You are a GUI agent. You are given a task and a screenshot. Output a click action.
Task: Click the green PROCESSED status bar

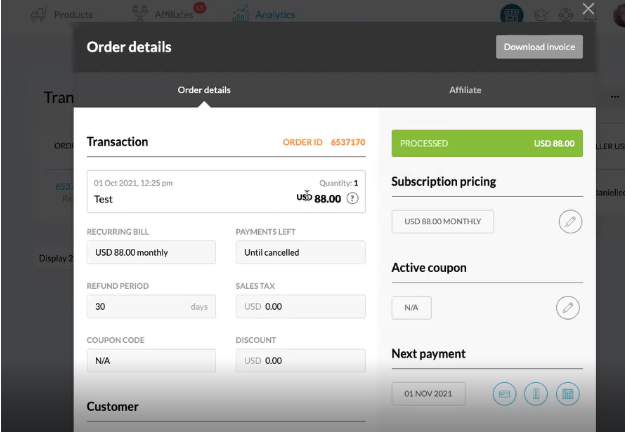487,143
